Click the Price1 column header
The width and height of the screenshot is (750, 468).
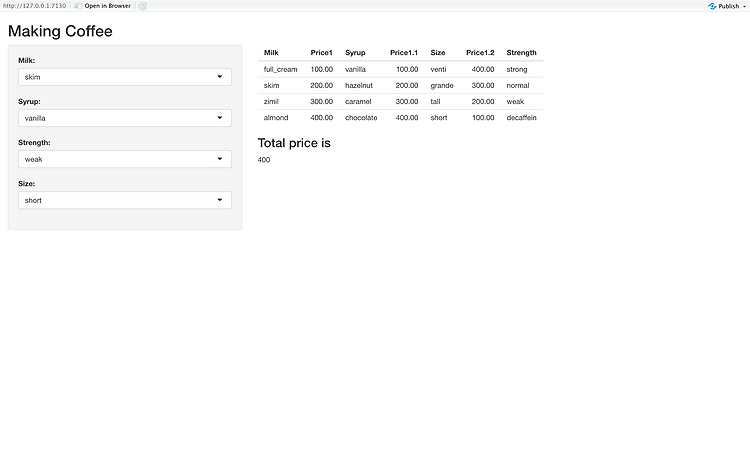321,53
